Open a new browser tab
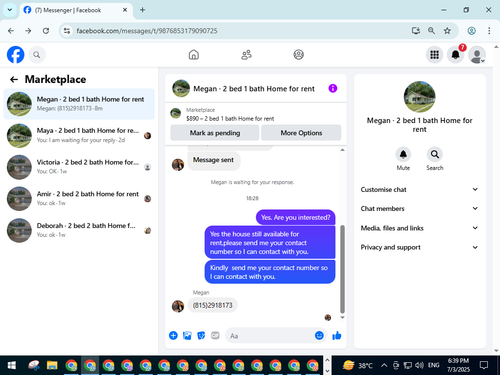The width and height of the screenshot is (500, 375). [x=142, y=10]
